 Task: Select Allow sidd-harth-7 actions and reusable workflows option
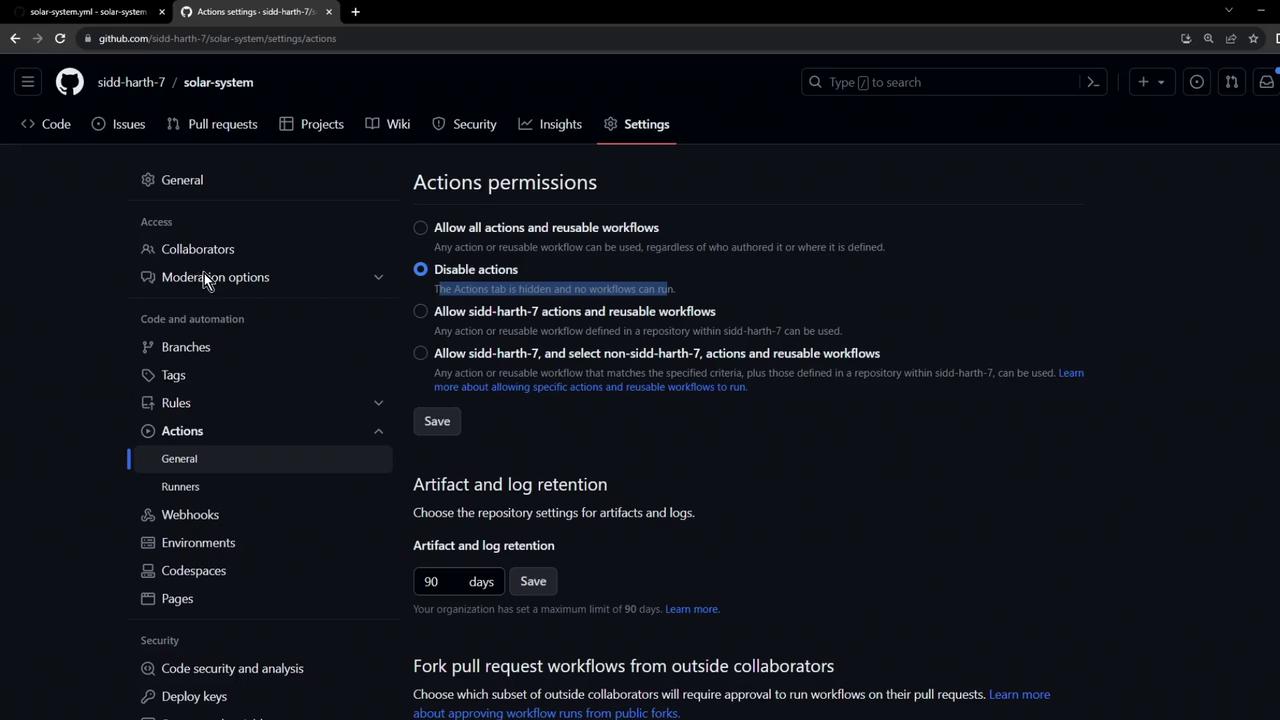click(421, 312)
